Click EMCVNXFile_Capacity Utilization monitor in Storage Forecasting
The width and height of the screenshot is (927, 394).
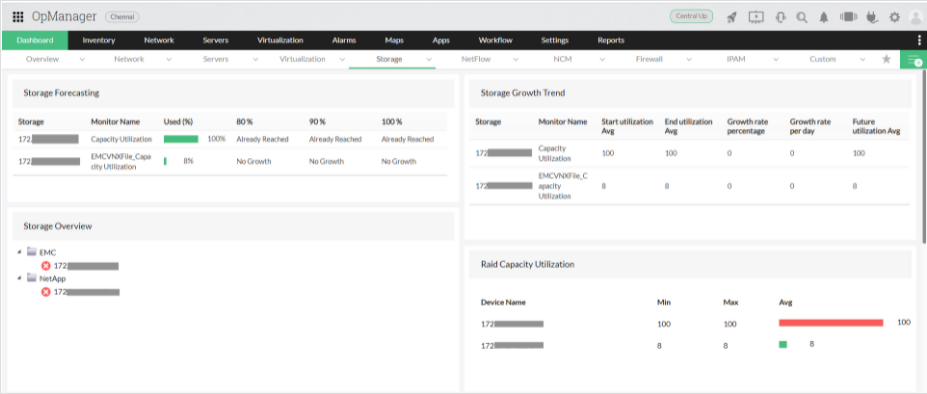(x=121, y=162)
